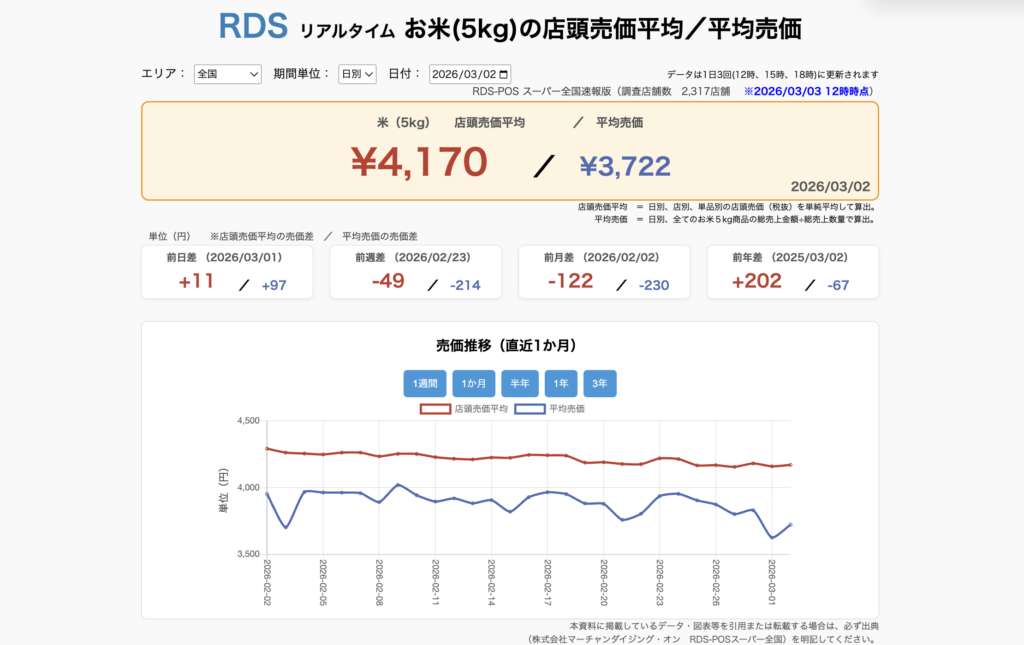Image resolution: width=1024 pixels, height=645 pixels.
Task: Show the 1年 price trend
Action: coord(561,383)
